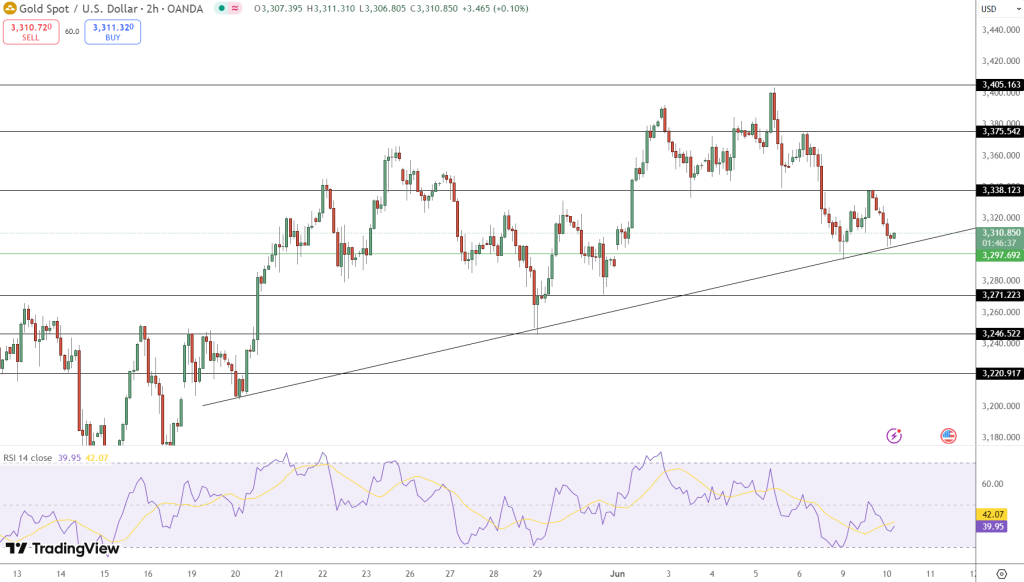Click the Jun label on time axis
Screen dimensions: 1024x582
[617, 574]
